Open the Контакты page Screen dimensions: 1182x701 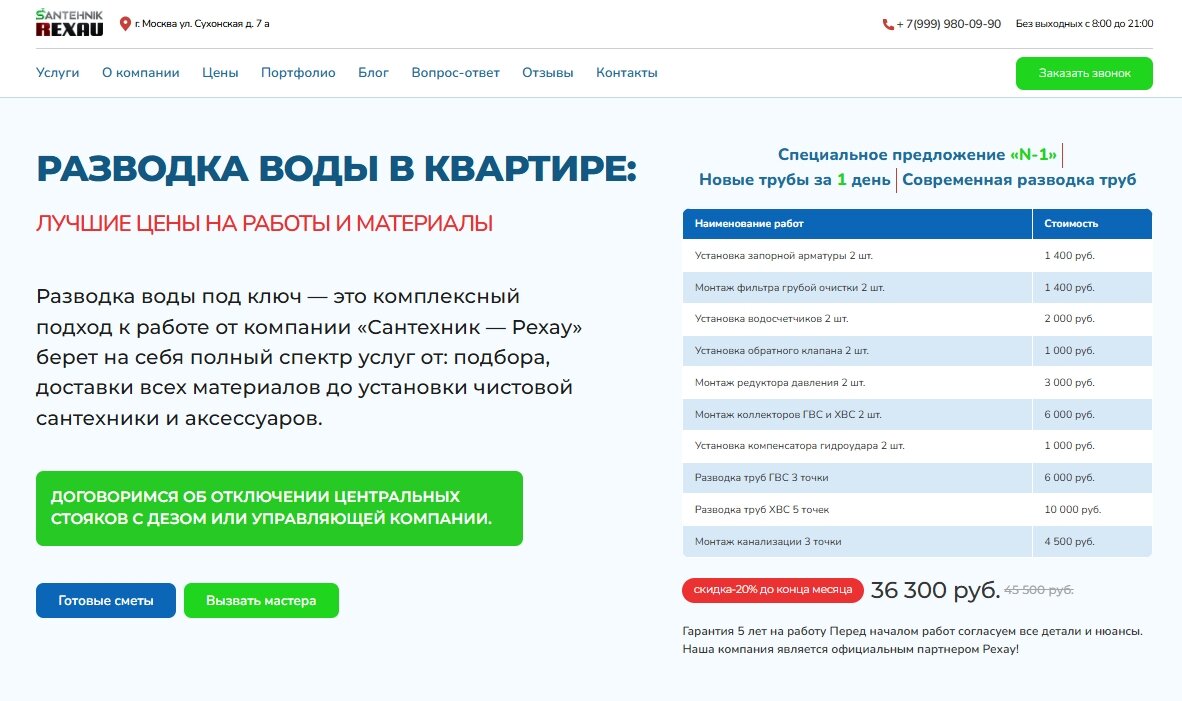626,73
